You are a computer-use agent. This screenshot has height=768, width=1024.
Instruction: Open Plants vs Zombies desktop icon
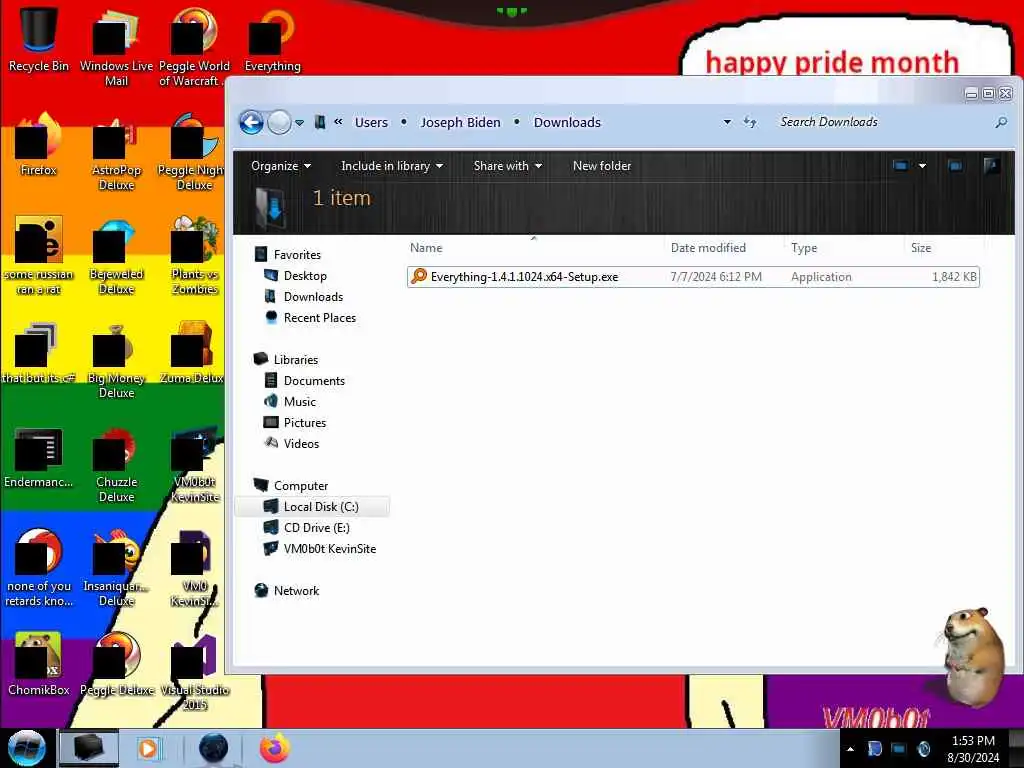(x=194, y=255)
